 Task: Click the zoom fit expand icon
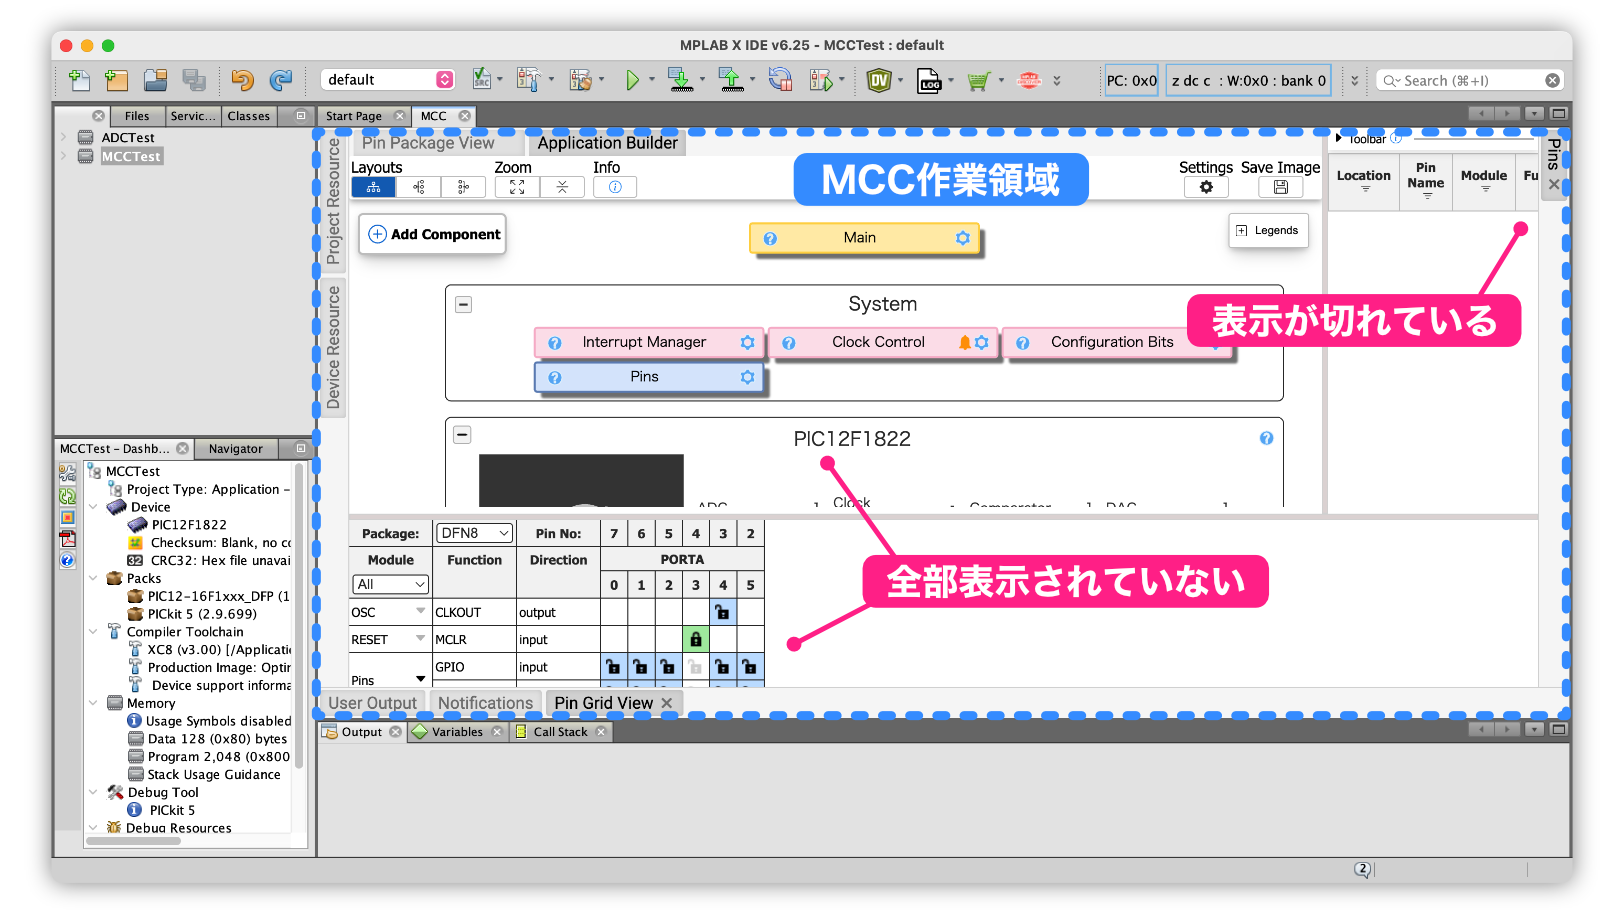[517, 187]
